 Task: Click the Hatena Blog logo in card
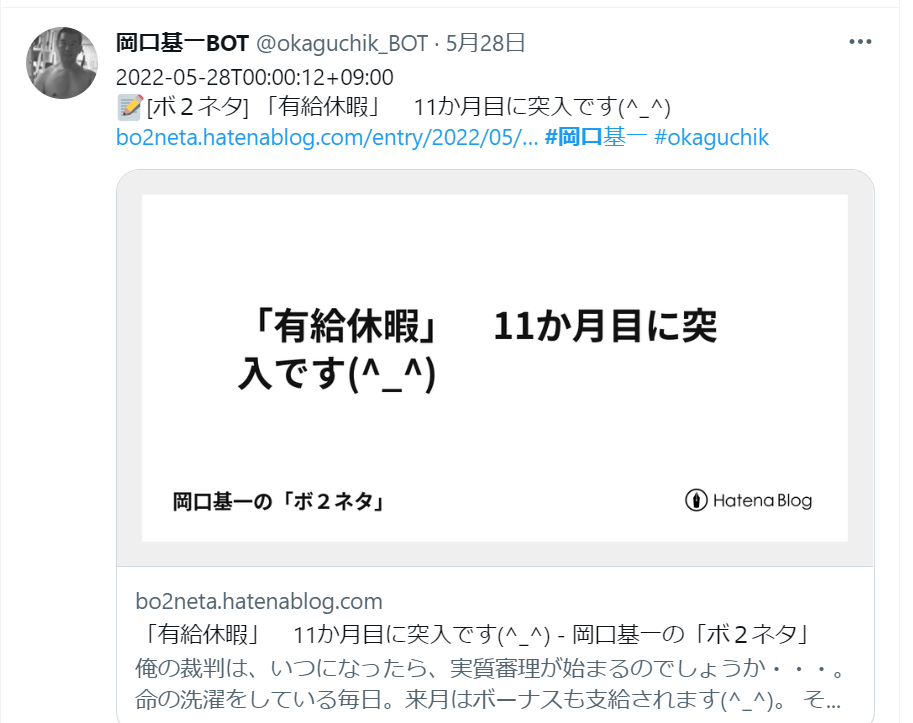tap(748, 500)
